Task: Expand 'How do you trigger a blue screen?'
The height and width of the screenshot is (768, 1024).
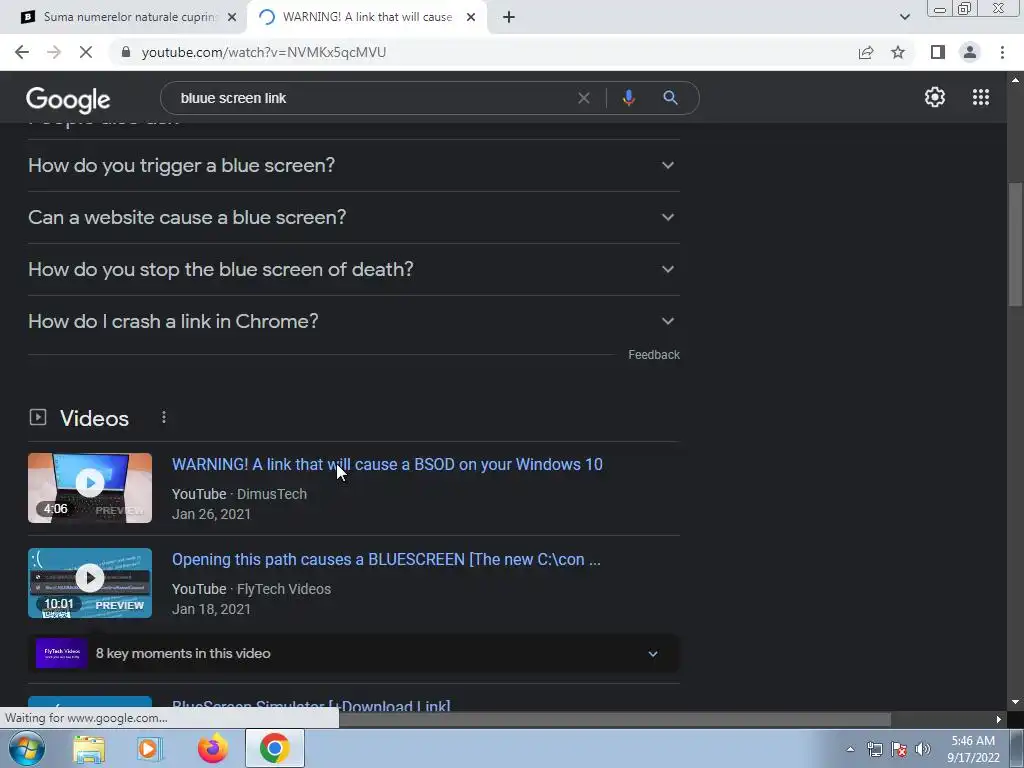Action: click(x=353, y=165)
